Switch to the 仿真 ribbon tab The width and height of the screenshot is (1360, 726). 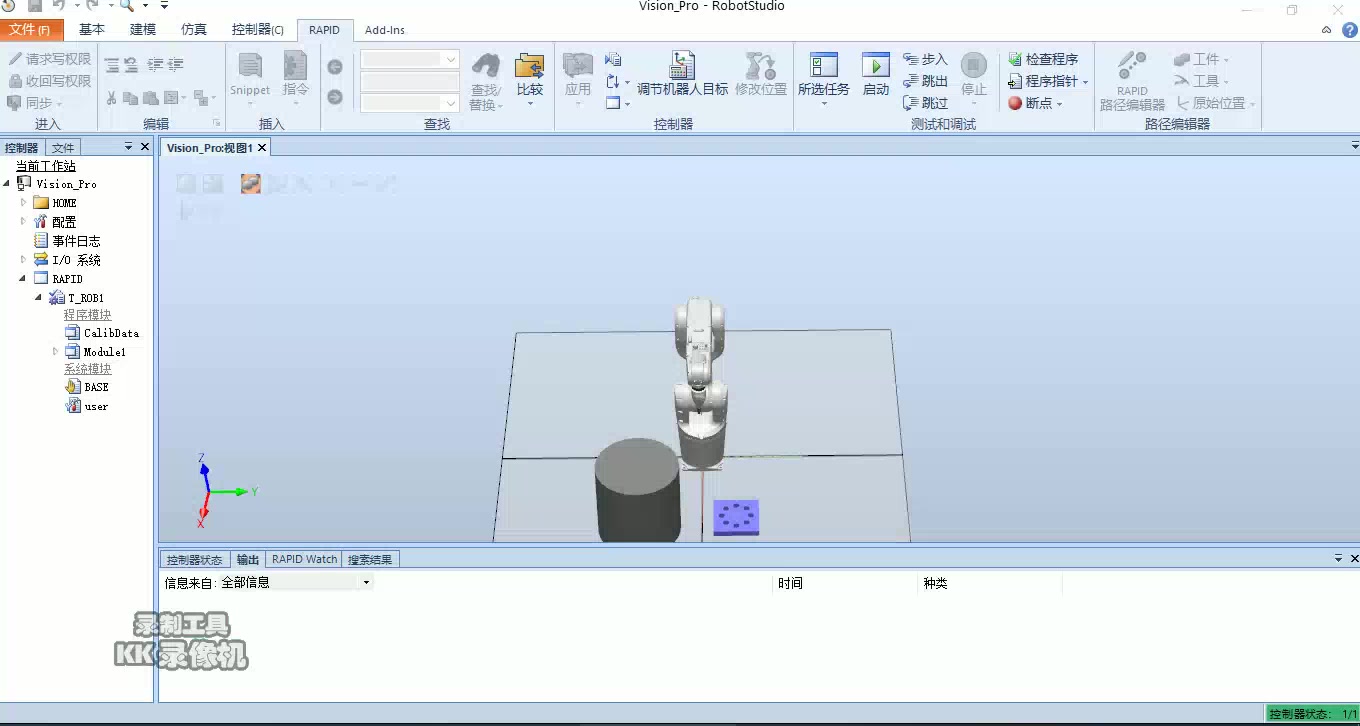click(194, 30)
